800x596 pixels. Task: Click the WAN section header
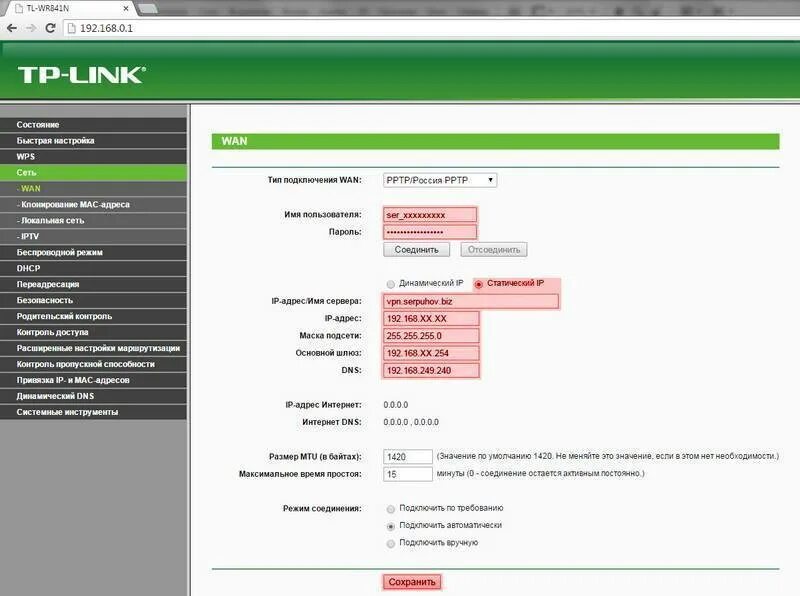click(495, 141)
